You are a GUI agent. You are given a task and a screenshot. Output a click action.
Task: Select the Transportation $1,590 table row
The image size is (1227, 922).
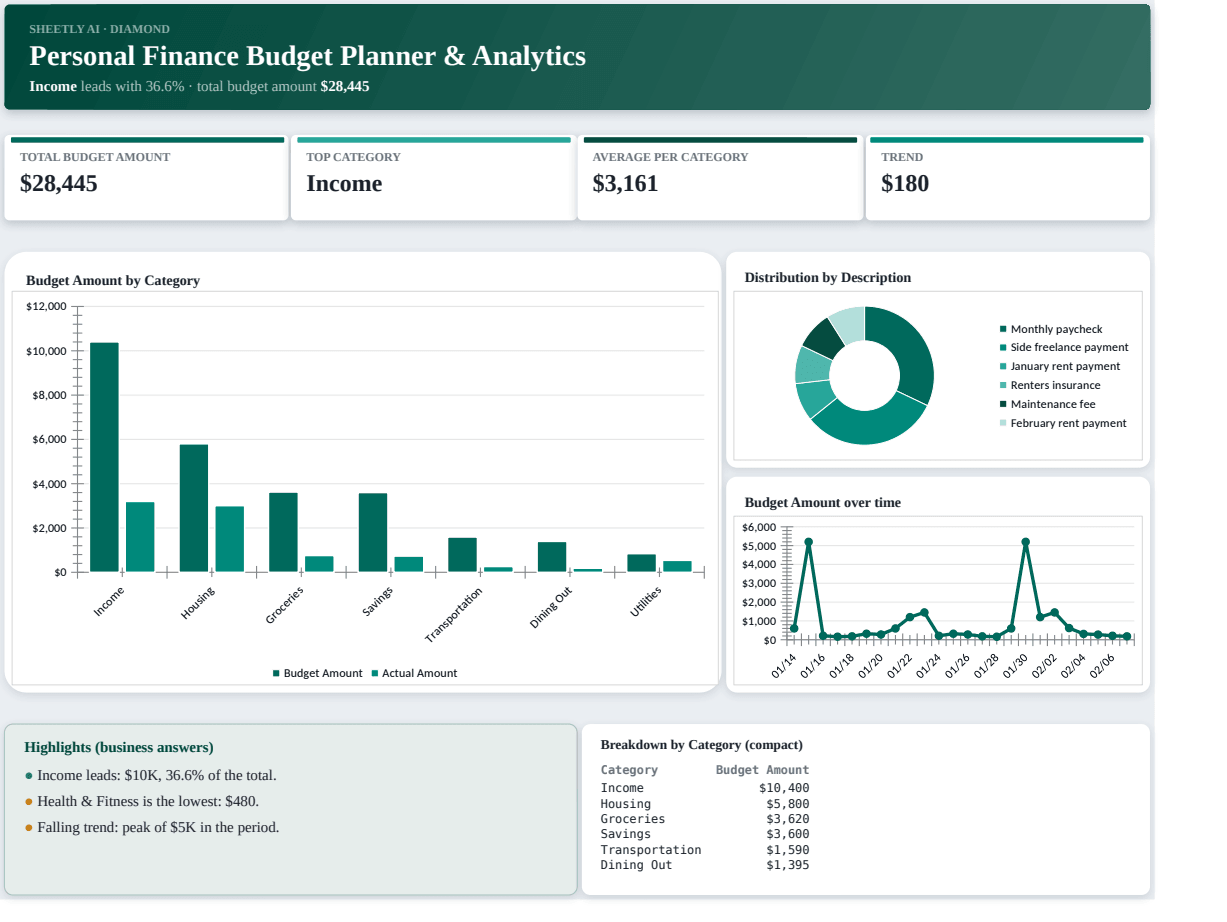pyautogui.click(x=705, y=850)
